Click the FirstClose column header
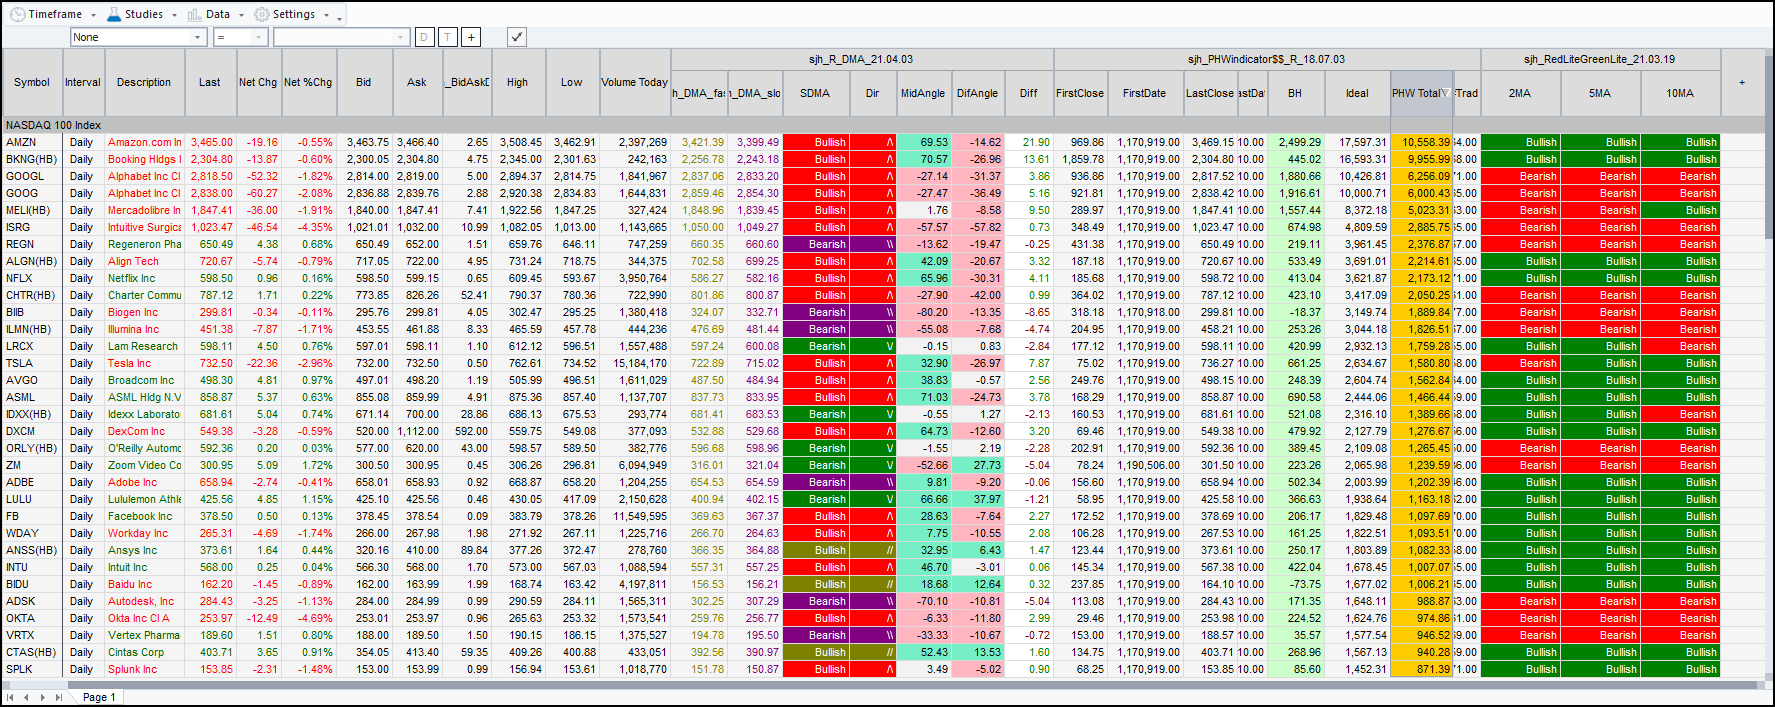Image resolution: width=1775 pixels, height=707 pixels. coord(1080,93)
